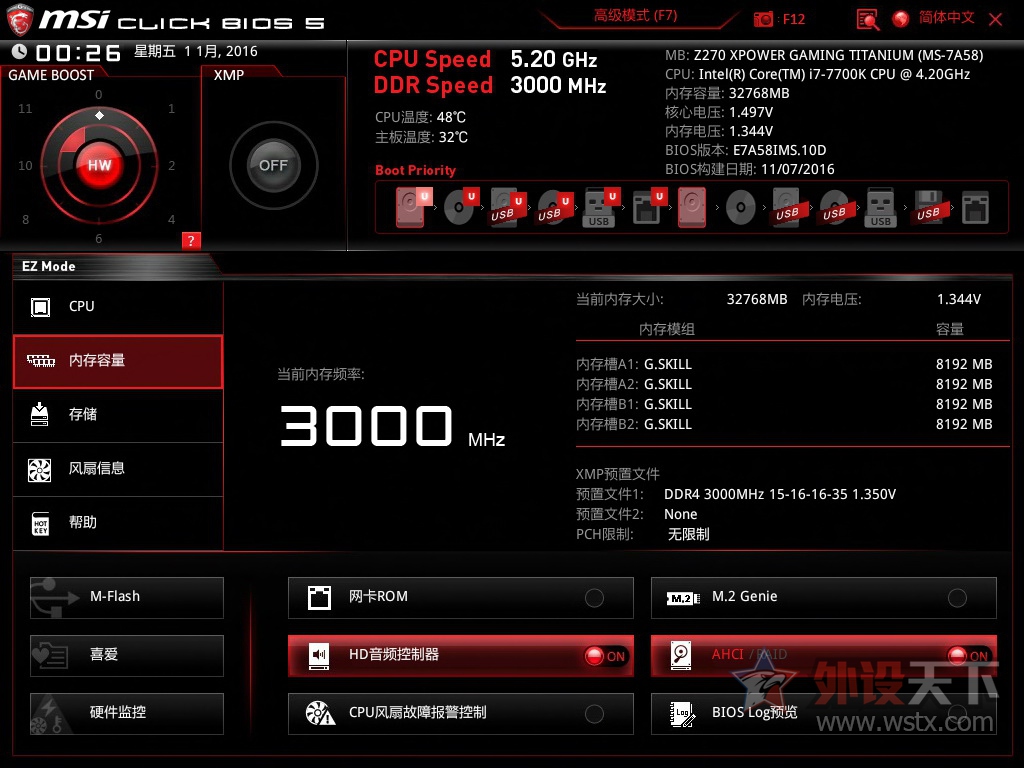Image resolution: width=1024 pixels, height=768 pixels.
Task: Close the BIOS with the red X
Action: 996,20
